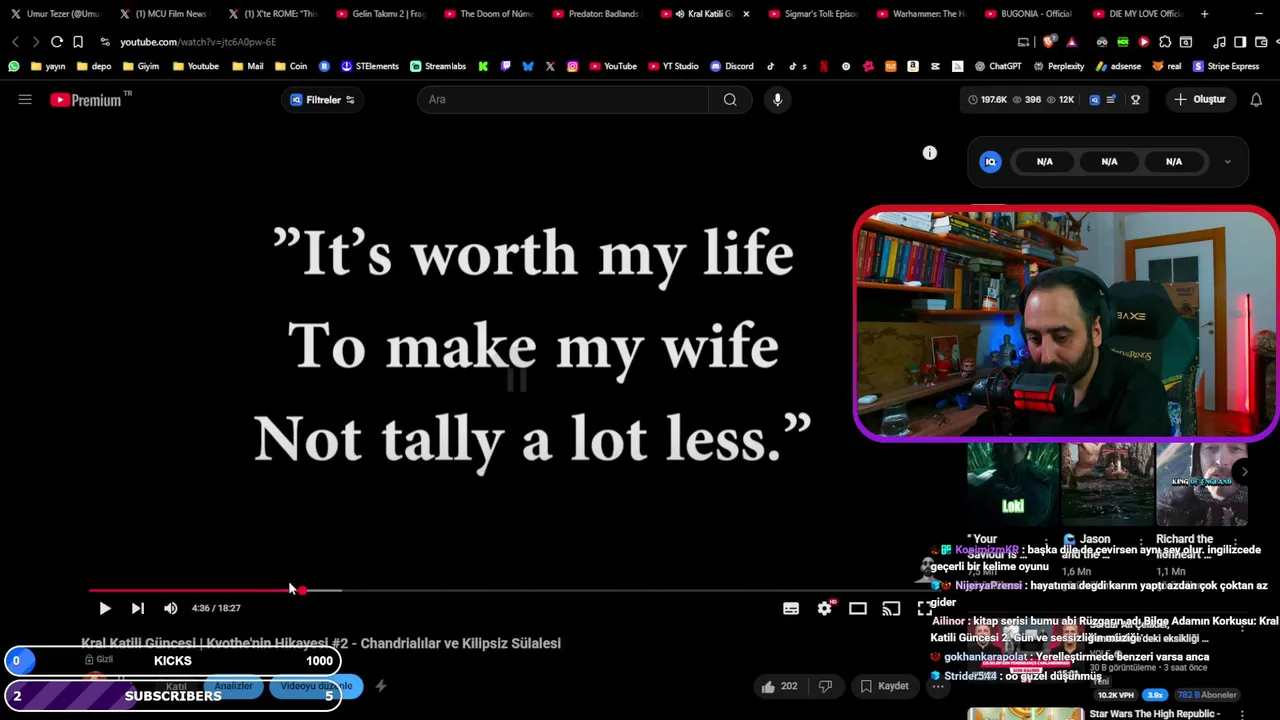Toggle subtitles on the video player

(x=791, y=608)
